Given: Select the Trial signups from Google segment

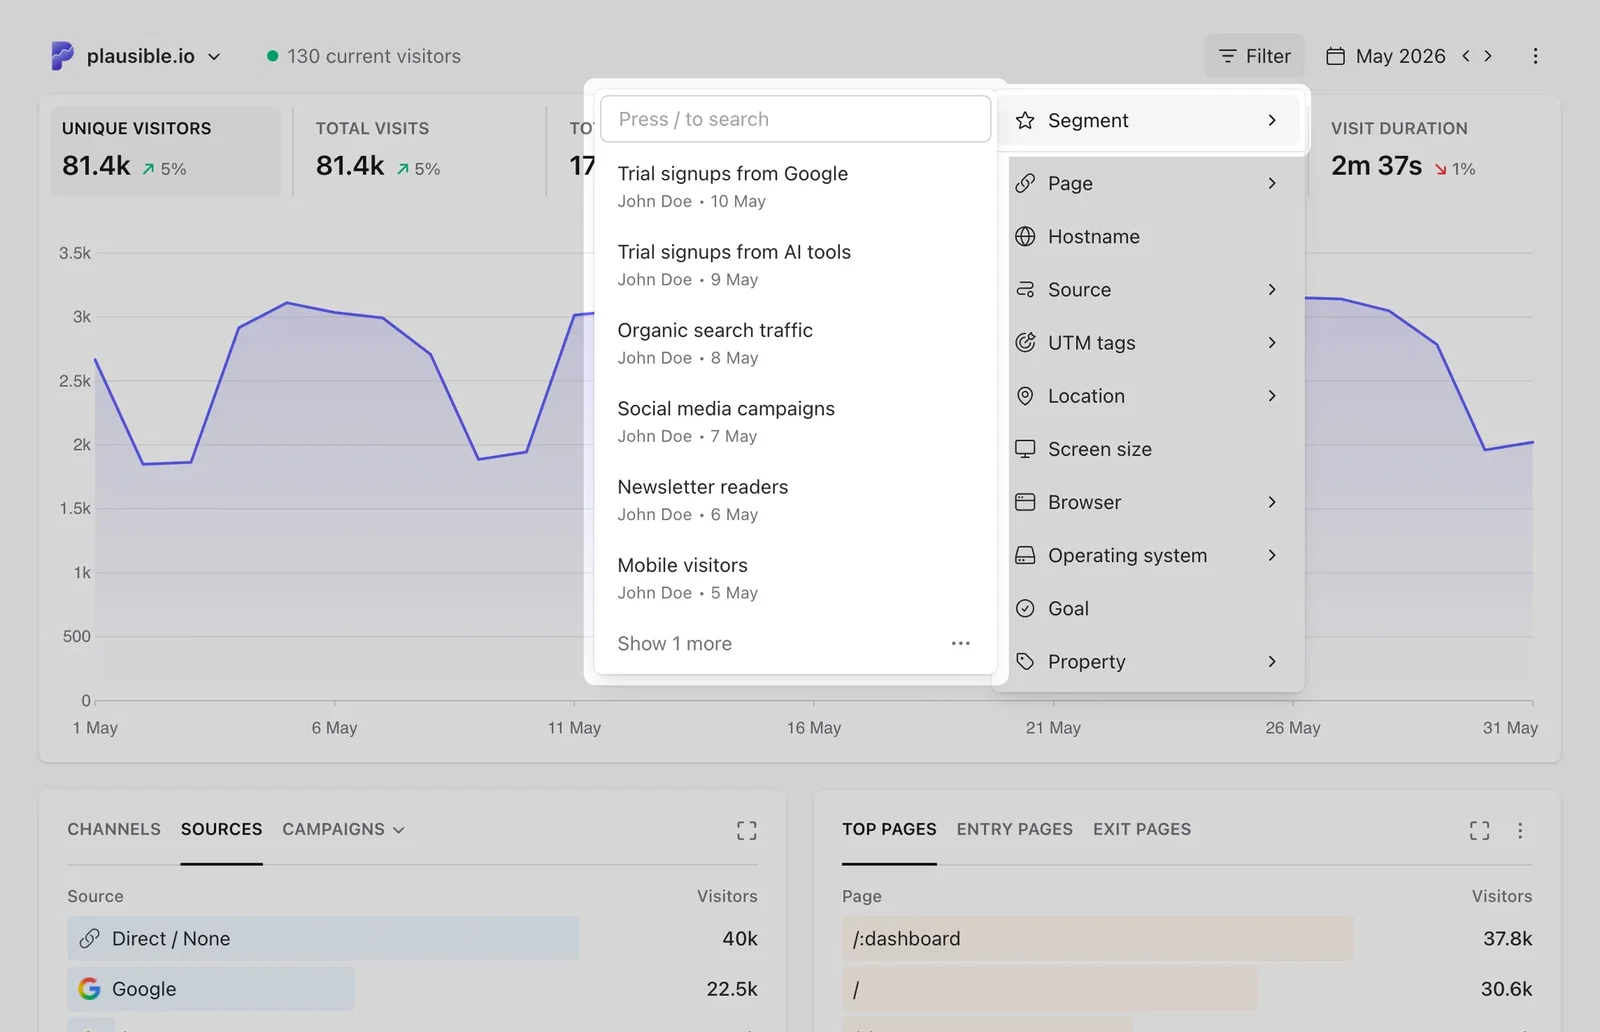Looking at the screenshot, I should 795,186.
